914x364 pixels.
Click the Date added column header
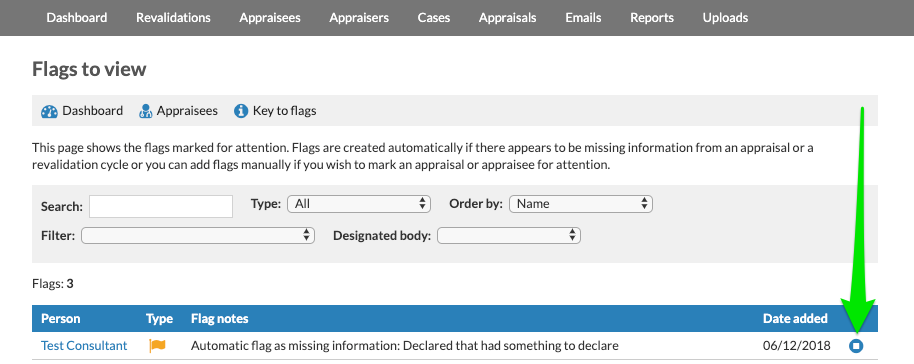click(795, 318)
